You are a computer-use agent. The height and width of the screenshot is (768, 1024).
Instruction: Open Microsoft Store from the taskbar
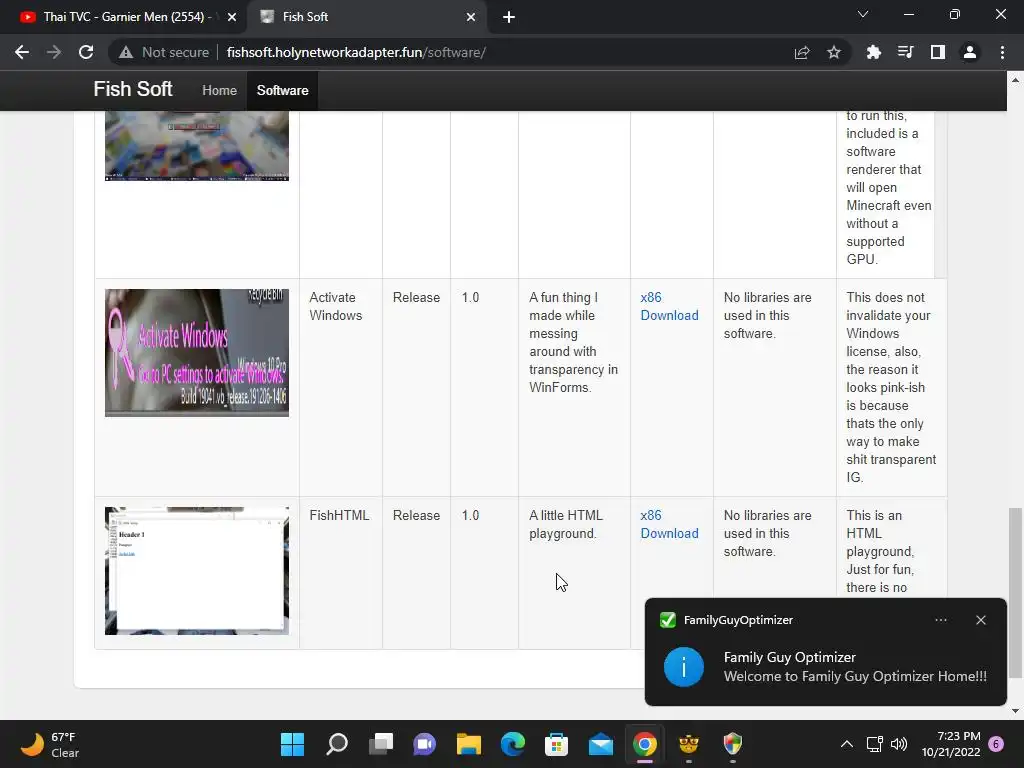pos(556,744)
